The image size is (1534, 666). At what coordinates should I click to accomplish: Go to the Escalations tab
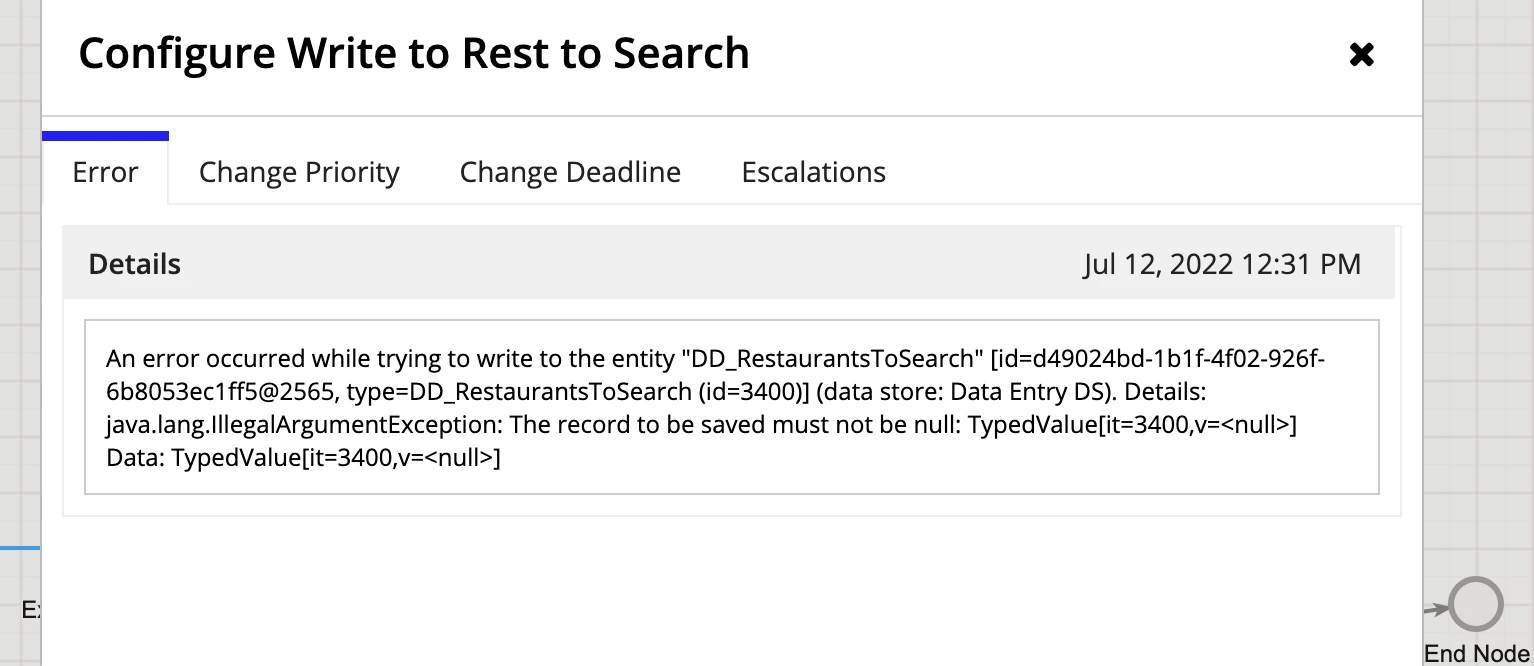(x=813, y=172)
